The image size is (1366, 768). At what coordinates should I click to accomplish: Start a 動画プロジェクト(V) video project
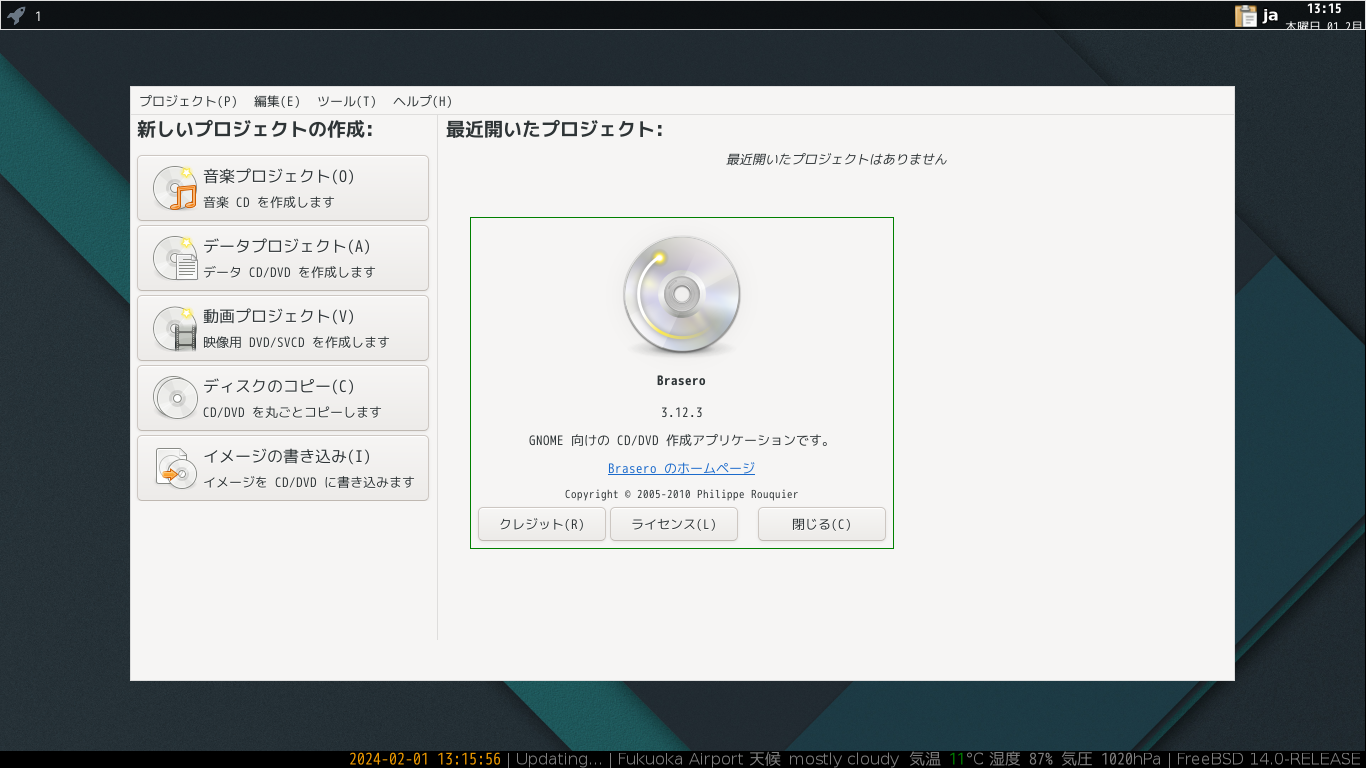pyautogui.click(x=283, y=328)
